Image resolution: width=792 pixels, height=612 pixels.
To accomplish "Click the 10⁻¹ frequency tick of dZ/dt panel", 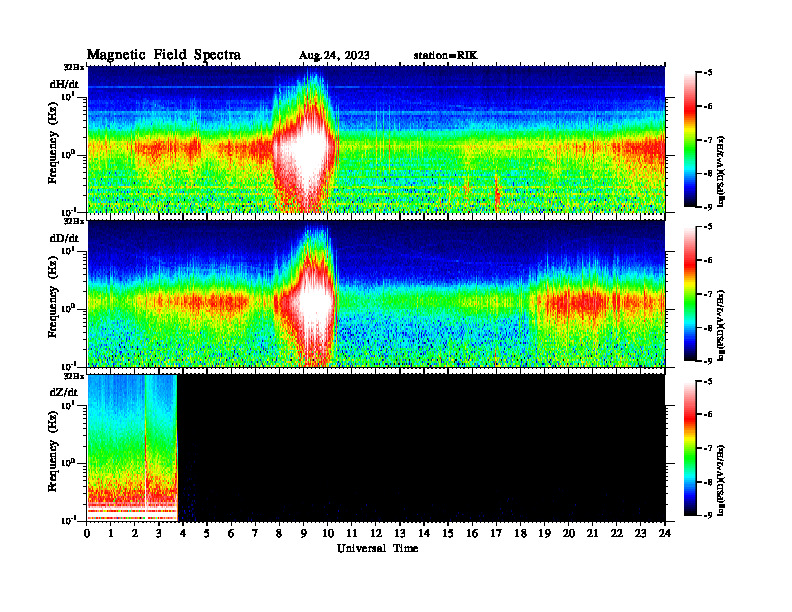I will click(68, 520).
